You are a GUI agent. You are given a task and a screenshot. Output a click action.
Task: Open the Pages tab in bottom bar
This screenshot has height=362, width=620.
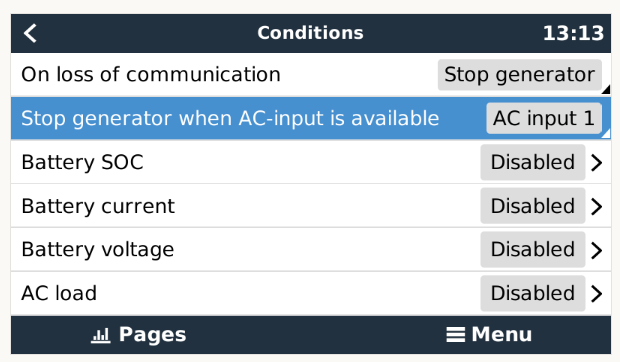[138, 335]
